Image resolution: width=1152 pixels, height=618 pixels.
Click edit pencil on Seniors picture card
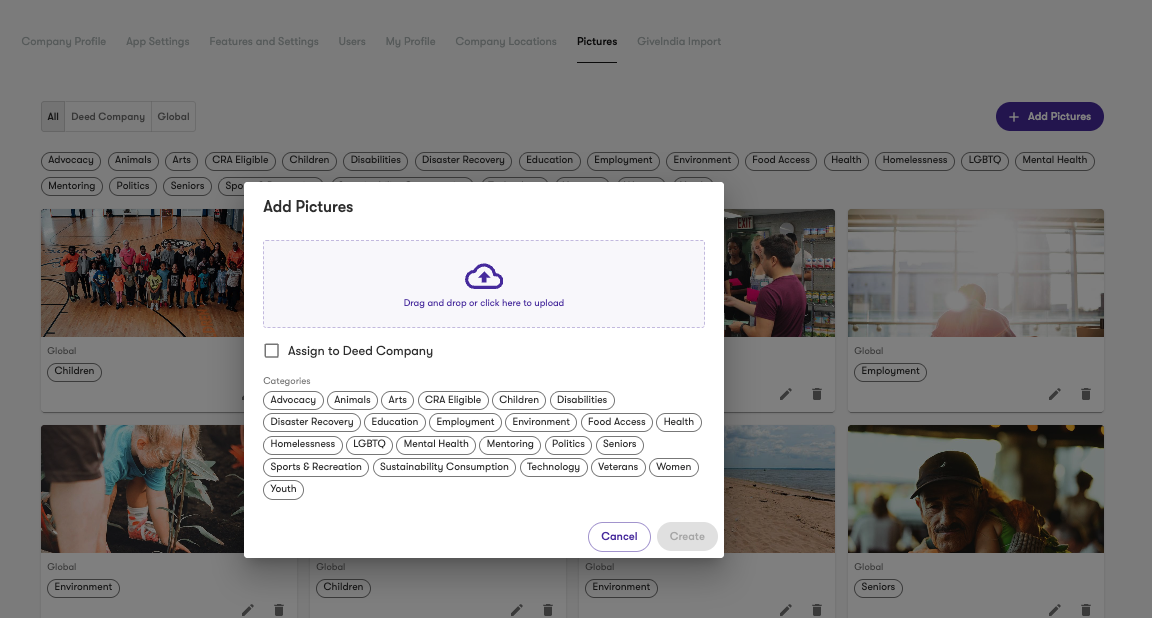coord(1054,610)
